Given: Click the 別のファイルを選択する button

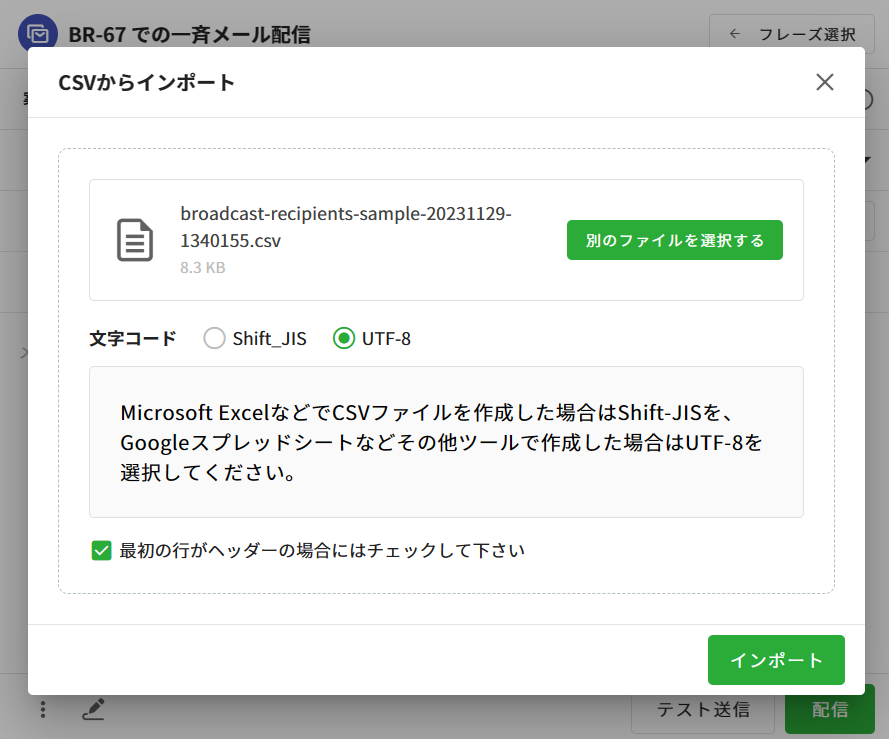Looking at the screenshot, I should point(674,240).
